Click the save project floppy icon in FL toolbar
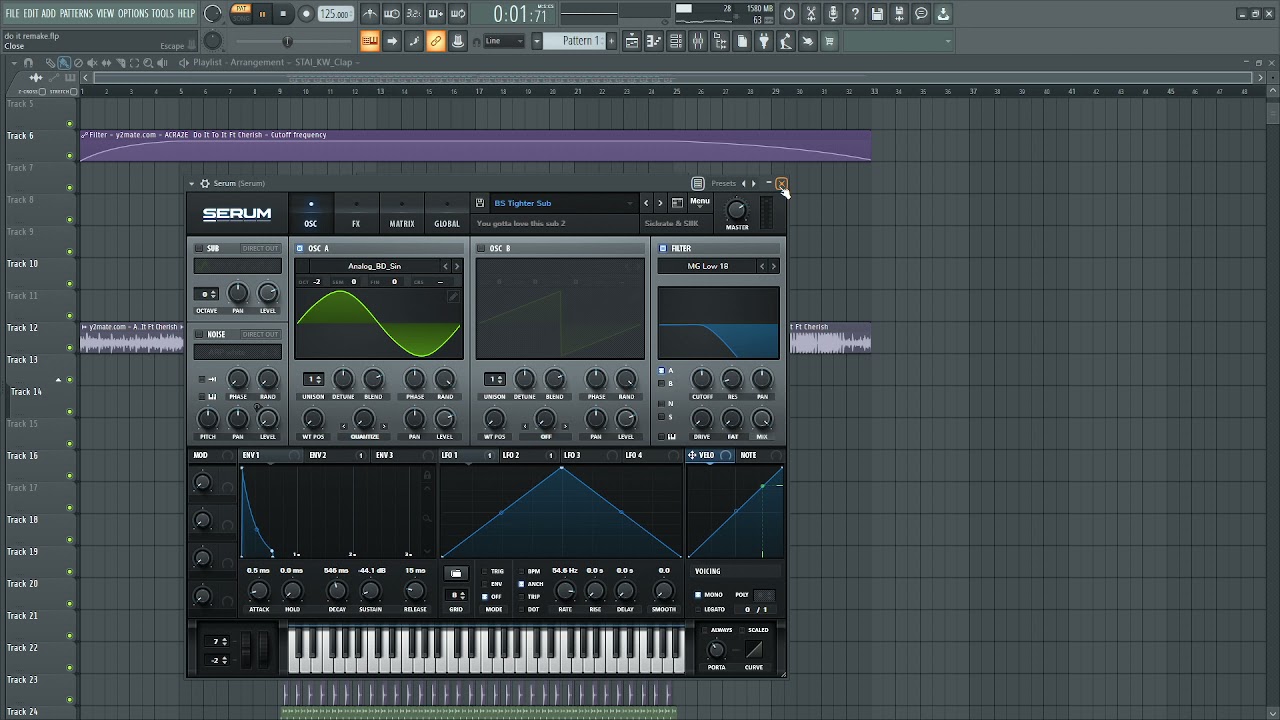 [877, 14]
